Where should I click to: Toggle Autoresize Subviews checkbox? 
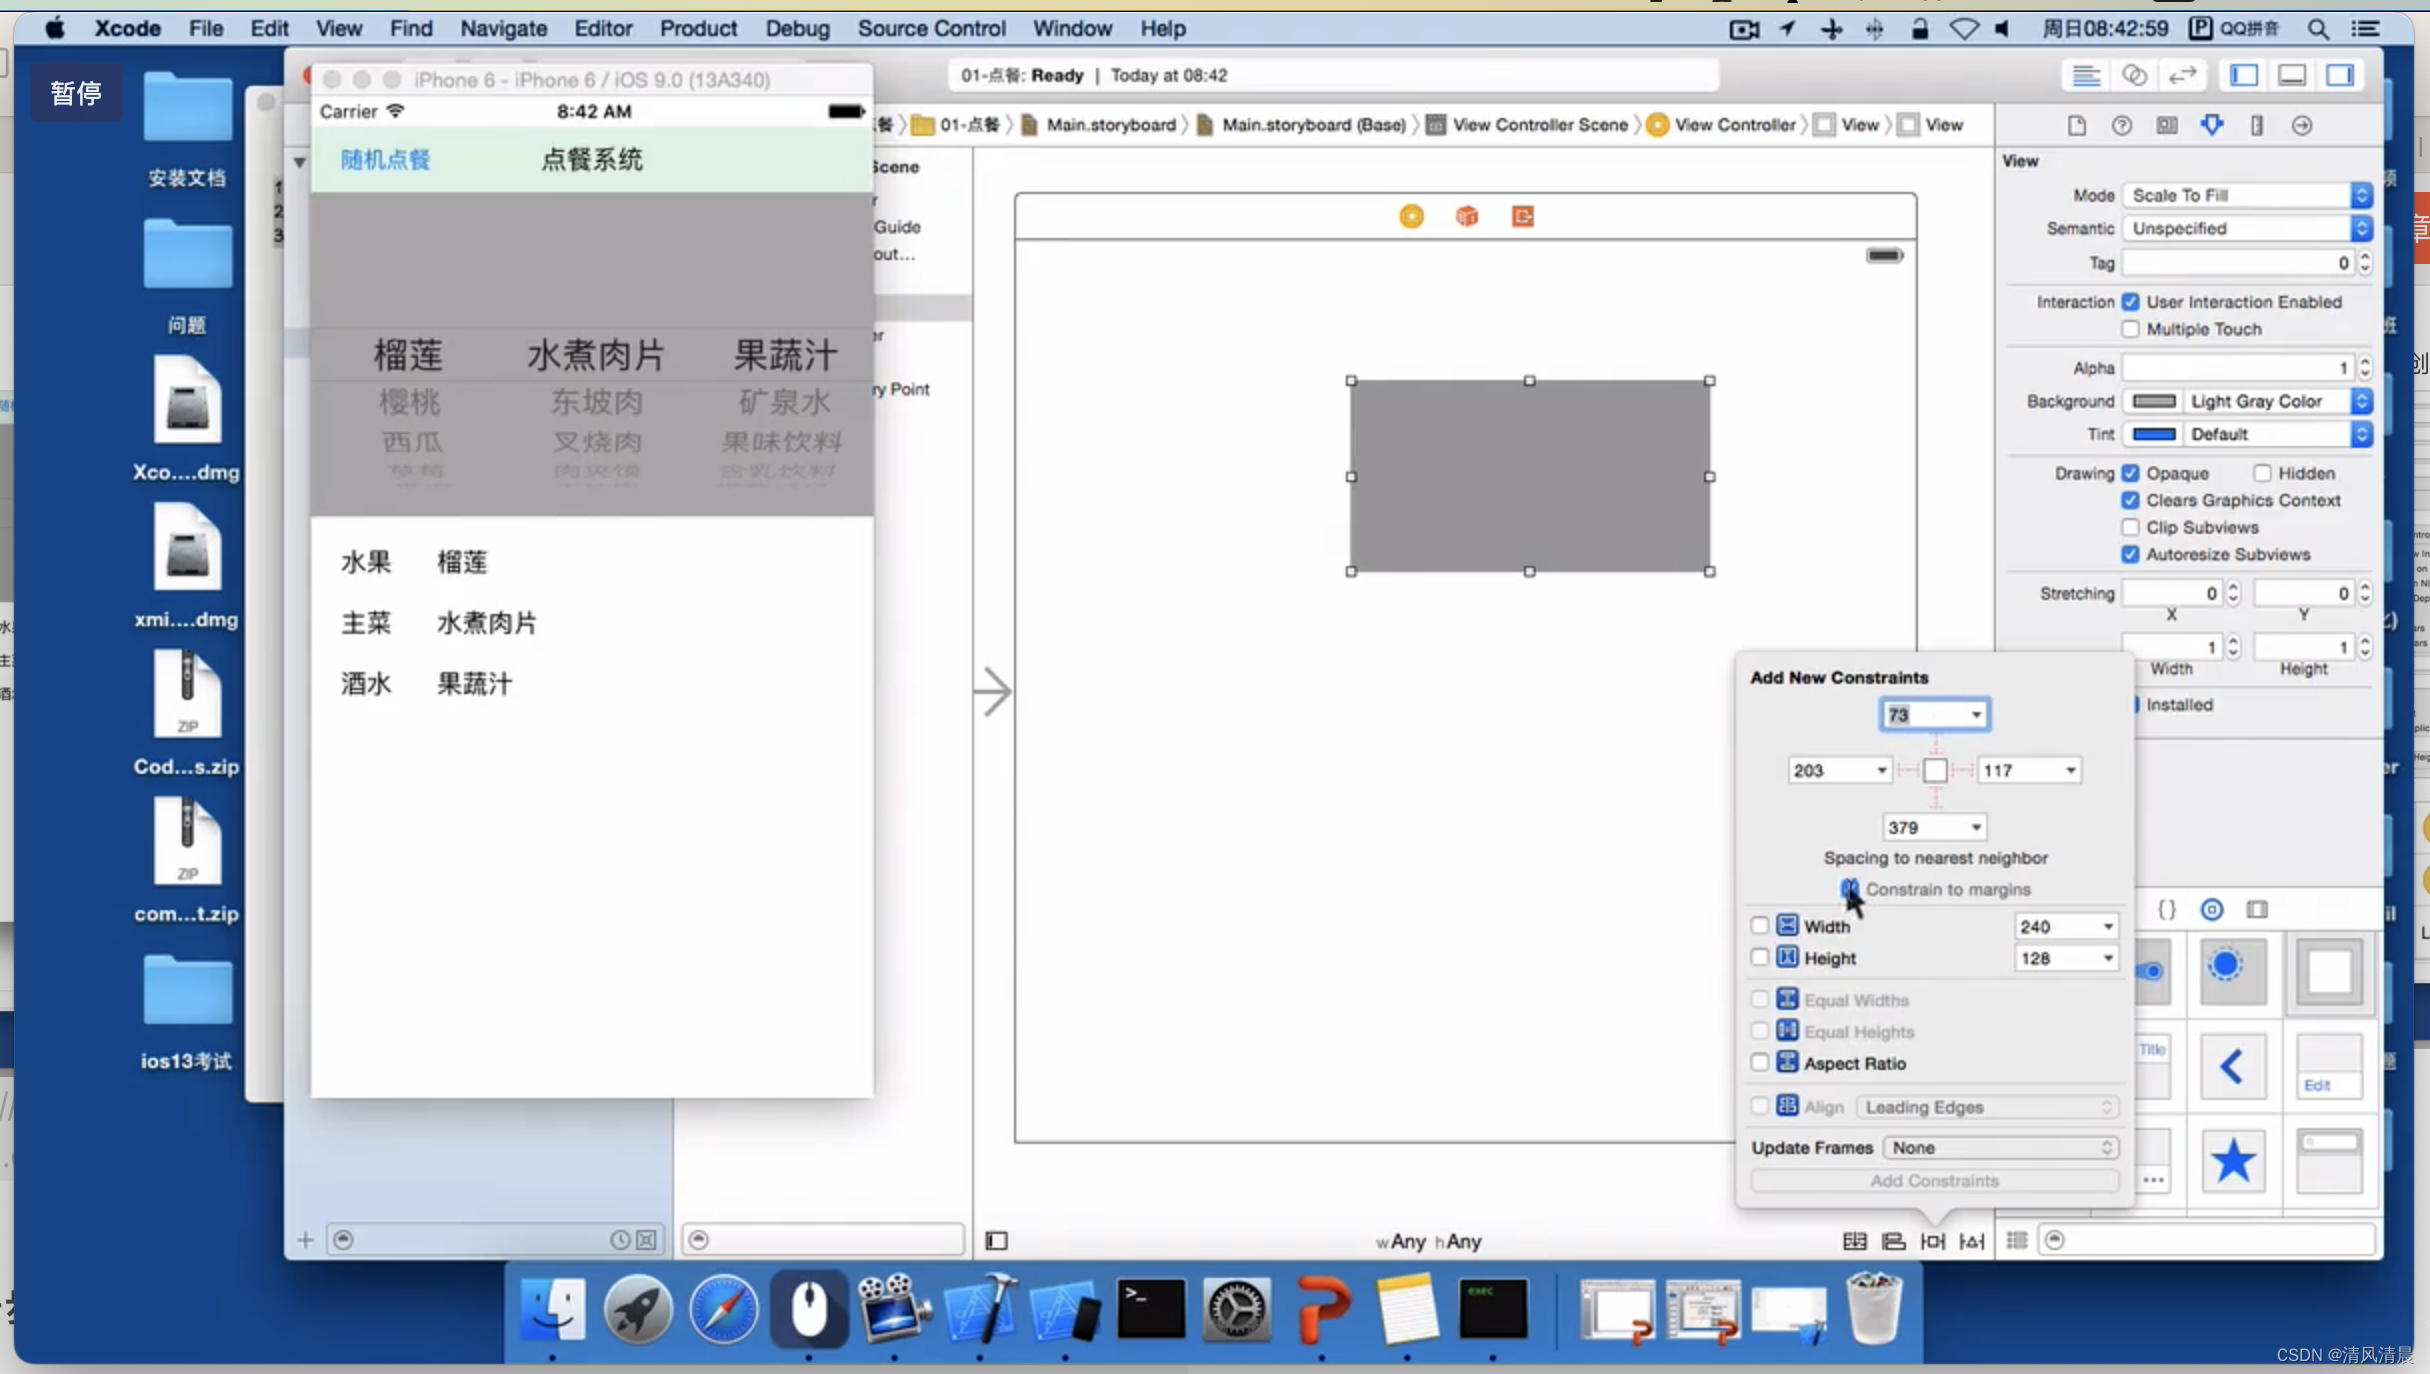pos(2130,554)
